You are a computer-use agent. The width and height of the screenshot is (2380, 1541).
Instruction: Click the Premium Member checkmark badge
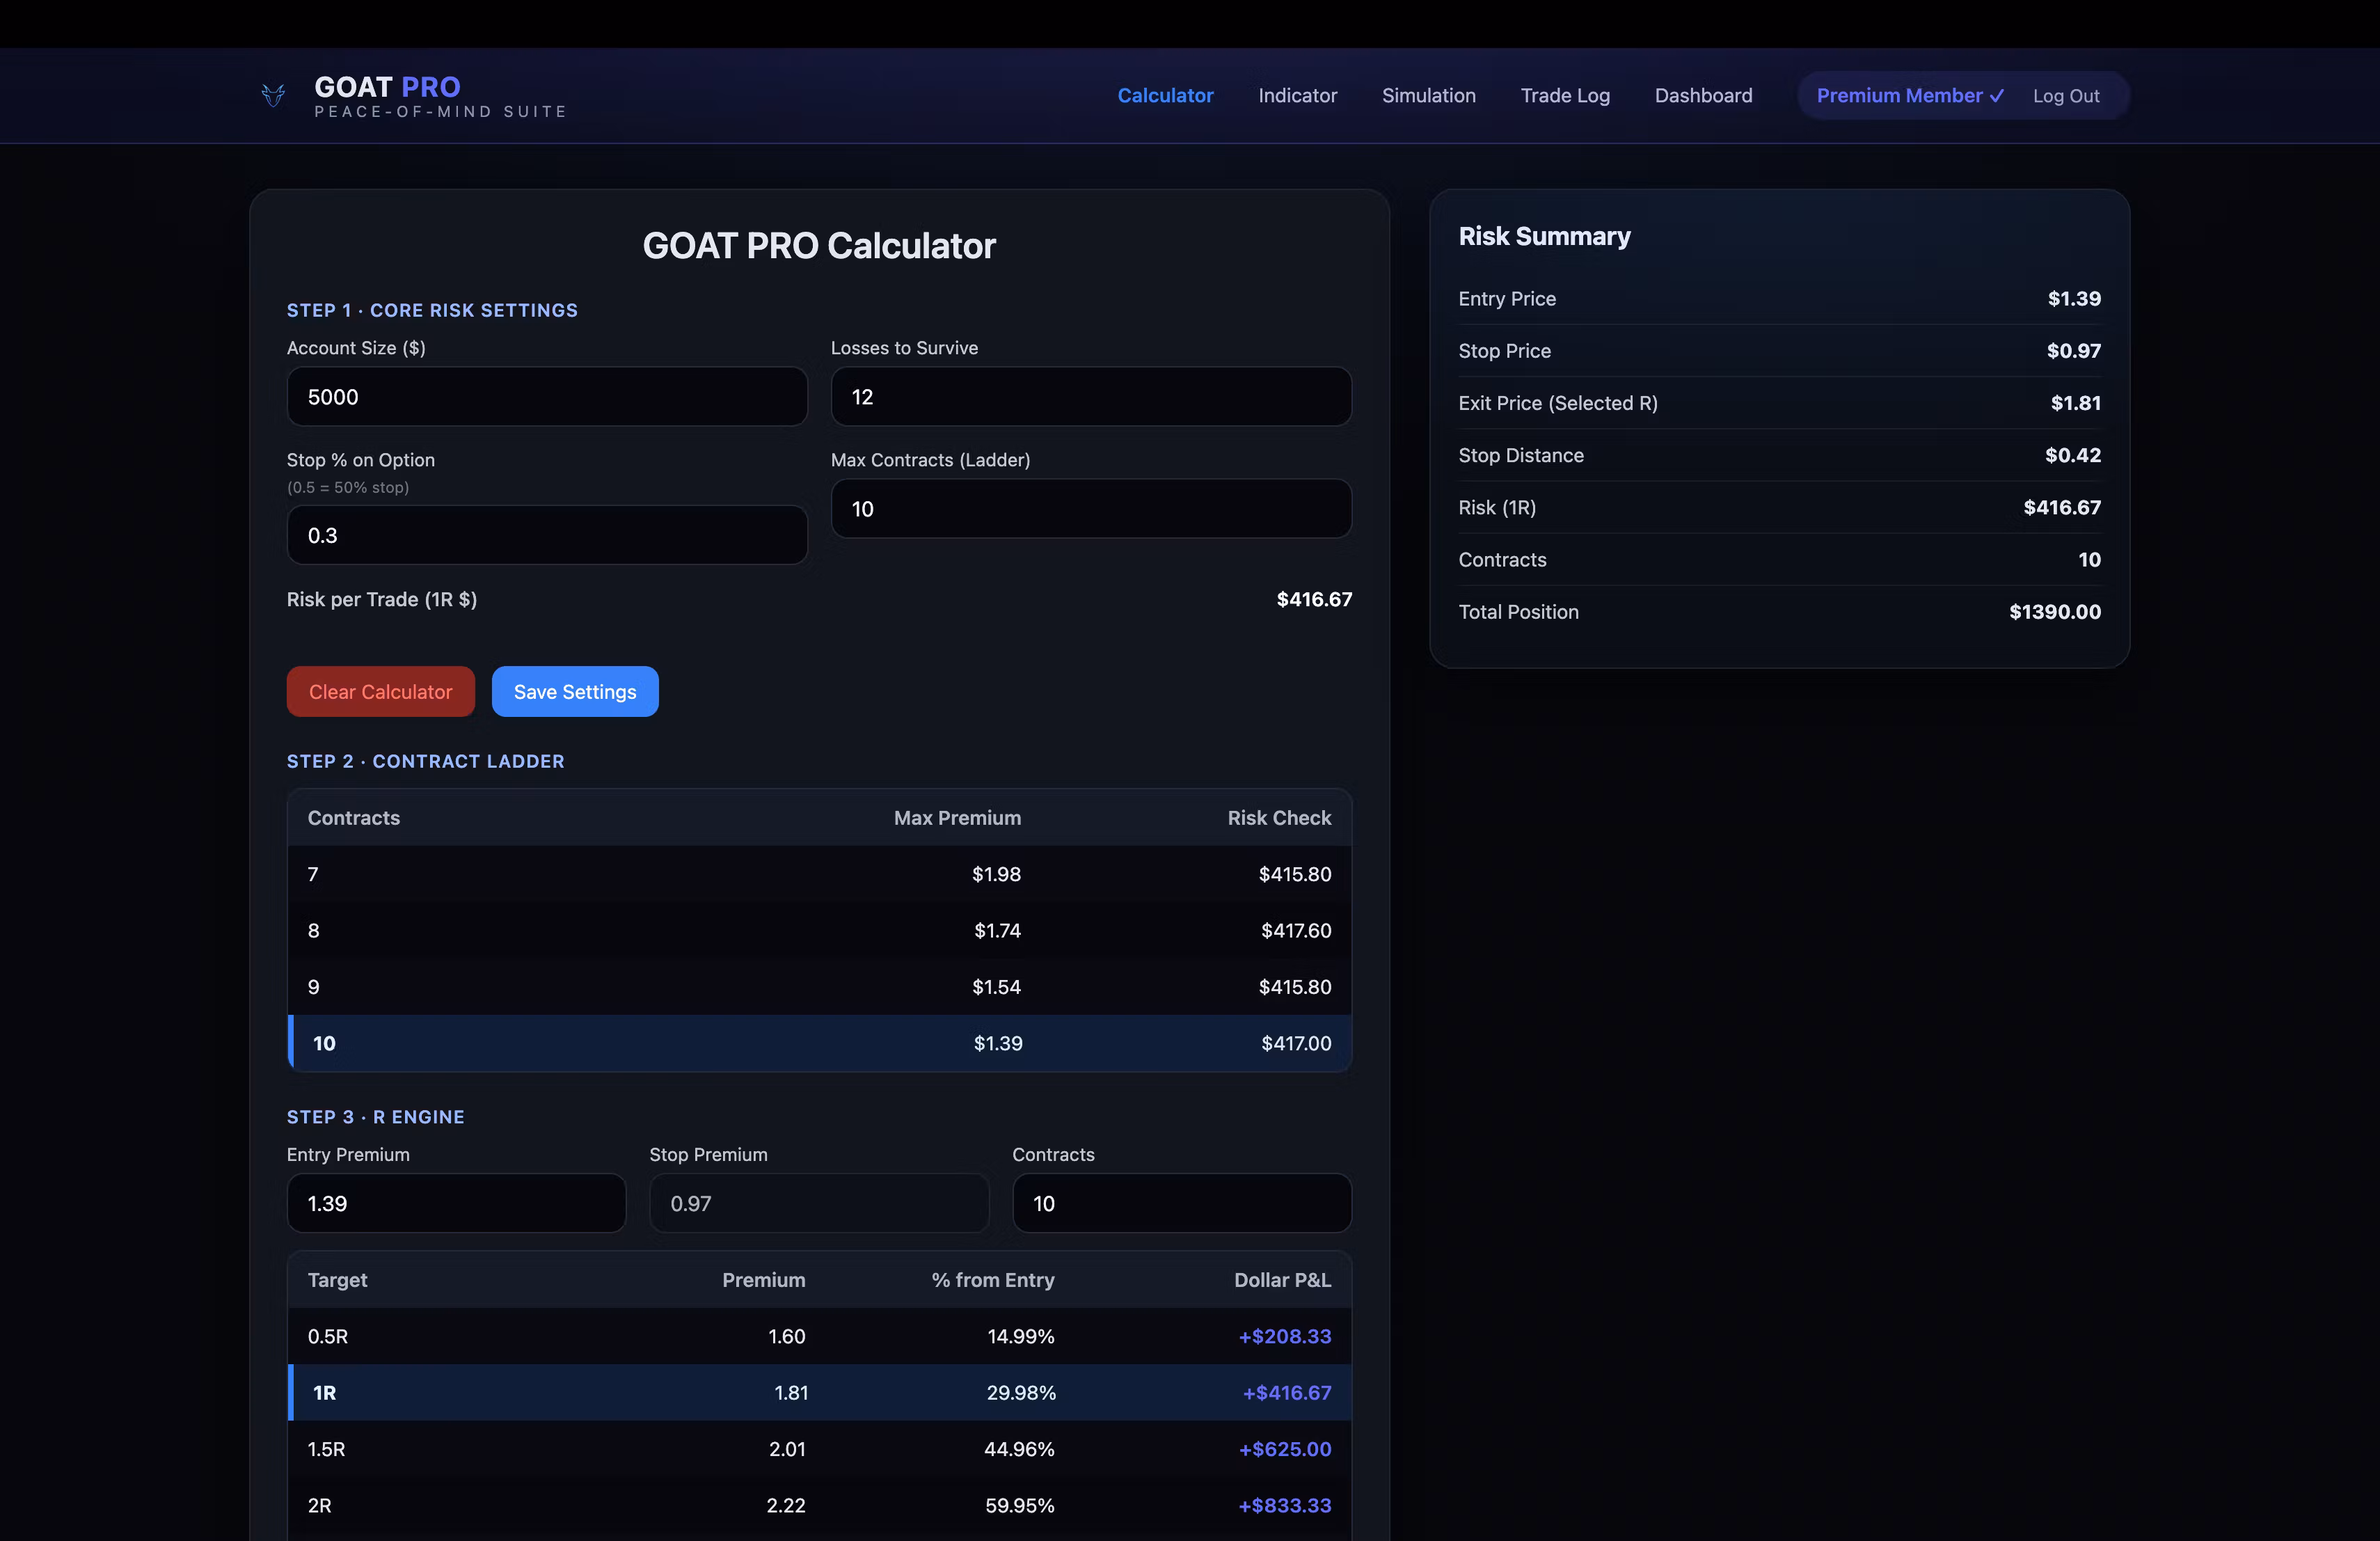[x=1909, y=96]
